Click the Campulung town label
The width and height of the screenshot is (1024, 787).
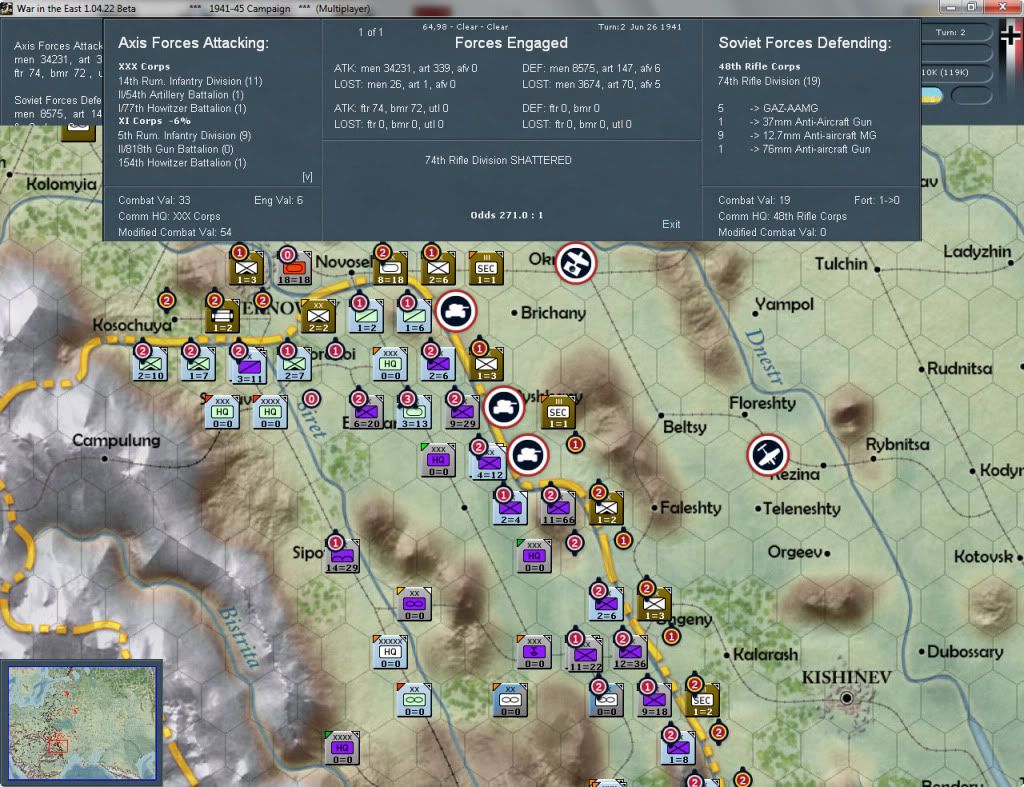(x=116, y=440)
